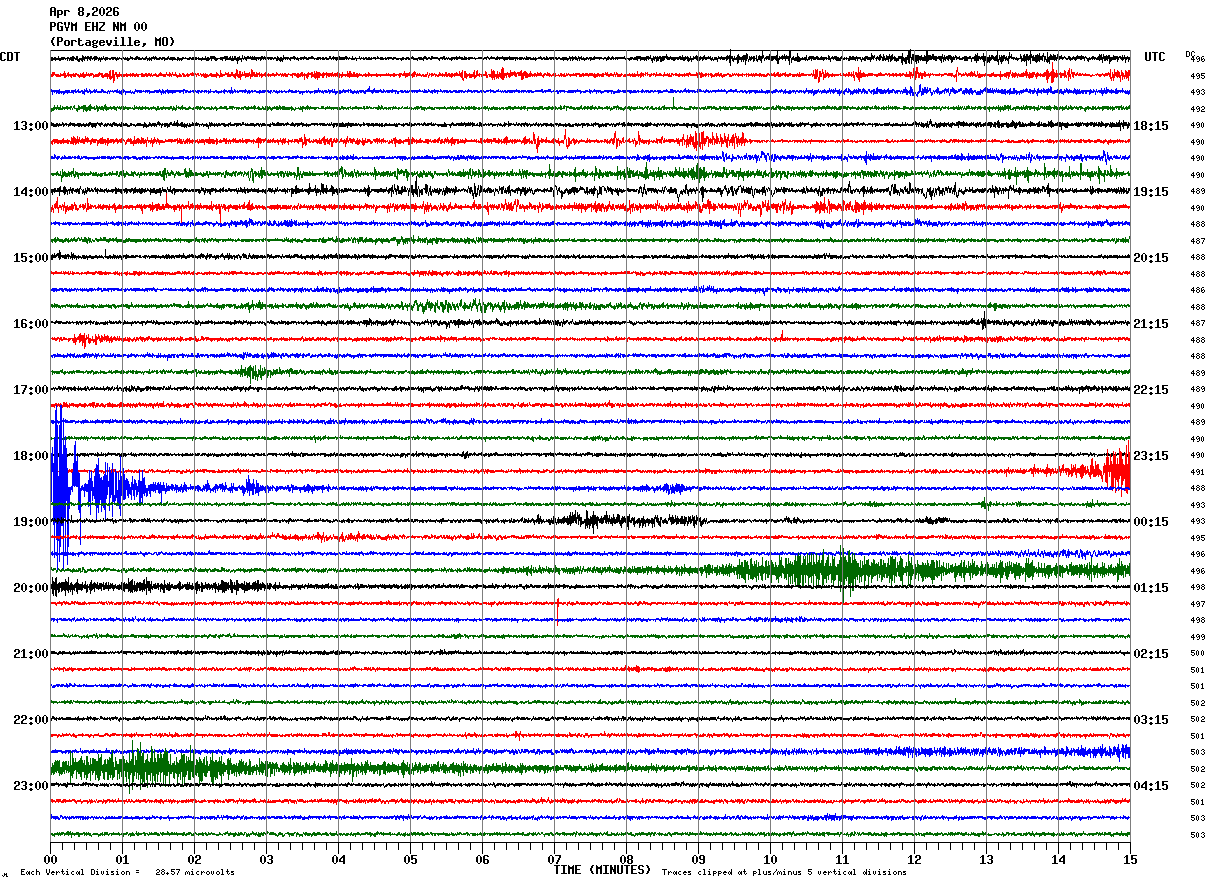
Task: Select the '20:00' CDT time label
Action: (x=31, y=588)
